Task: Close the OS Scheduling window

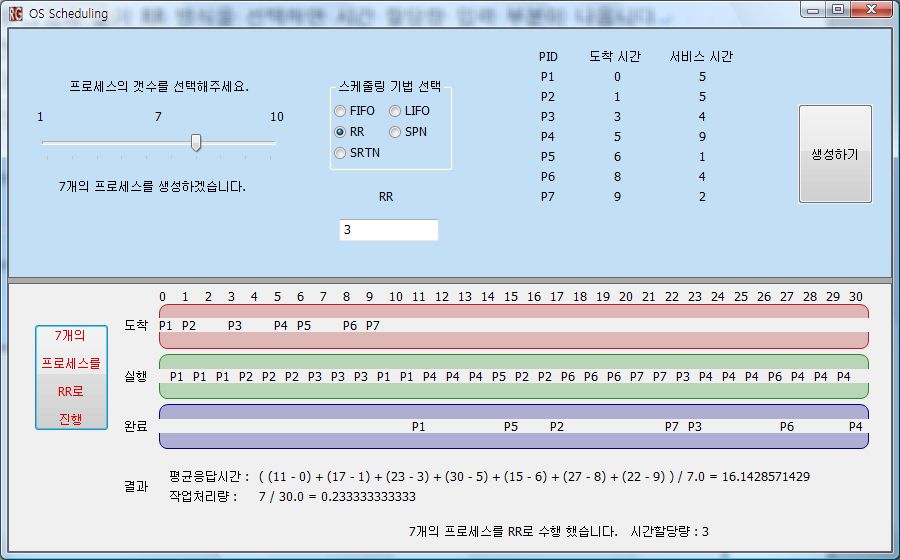Action: [871, 9]
